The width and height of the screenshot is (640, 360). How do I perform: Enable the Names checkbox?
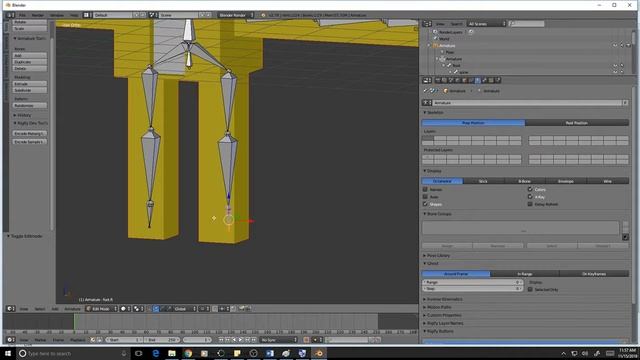425,189
